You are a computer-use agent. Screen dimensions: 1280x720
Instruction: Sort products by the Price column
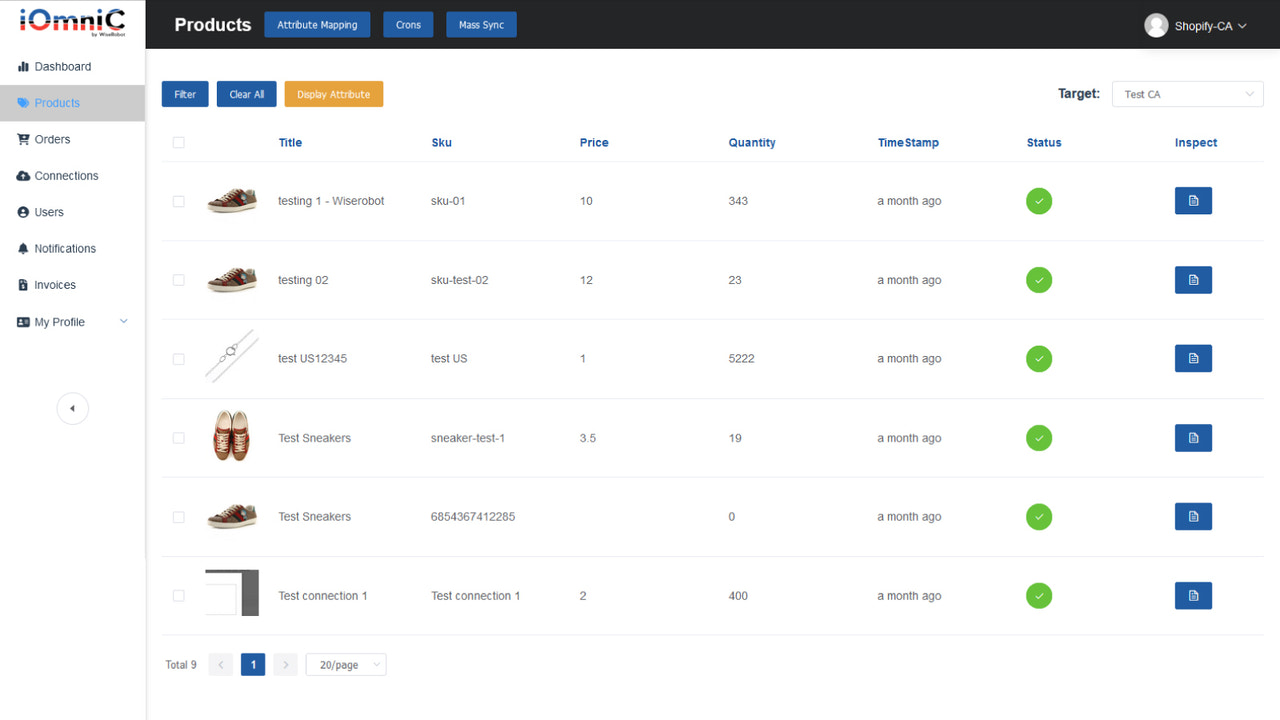point(594,142)
